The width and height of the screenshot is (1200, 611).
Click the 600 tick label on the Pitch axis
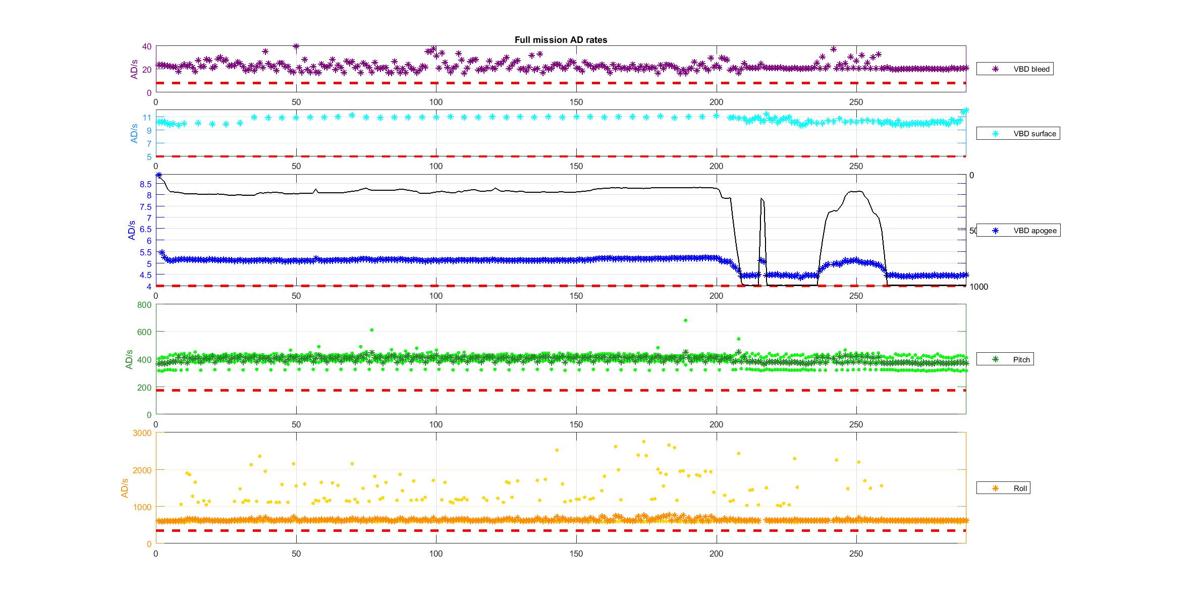coord(144,332)
